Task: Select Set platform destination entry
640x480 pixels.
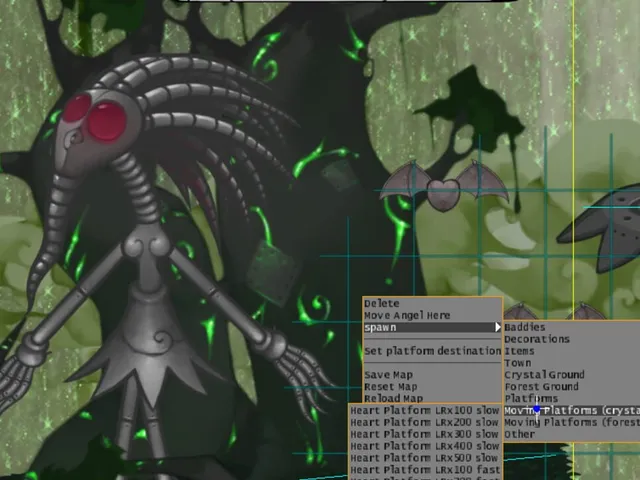Action: [x=432, y=351]
